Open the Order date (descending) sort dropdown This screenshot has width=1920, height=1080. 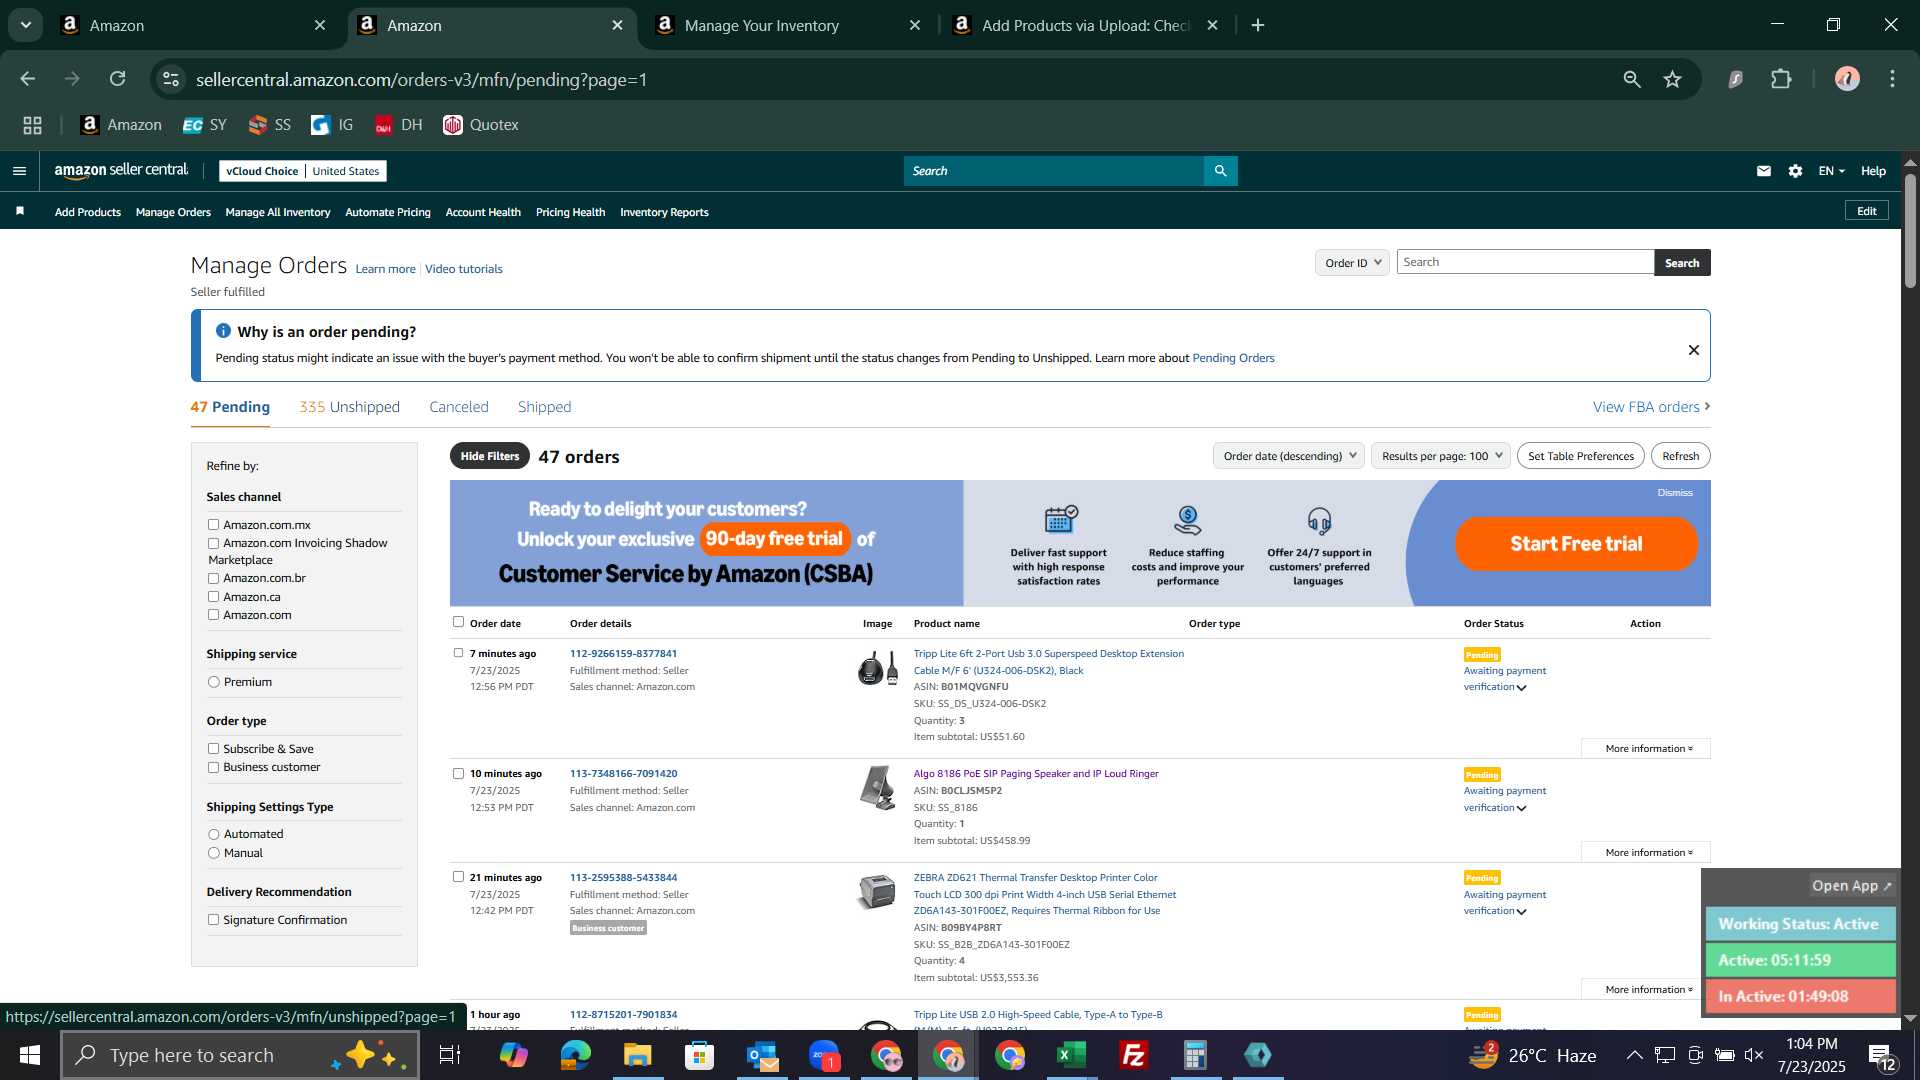[x=1288, y=456]
